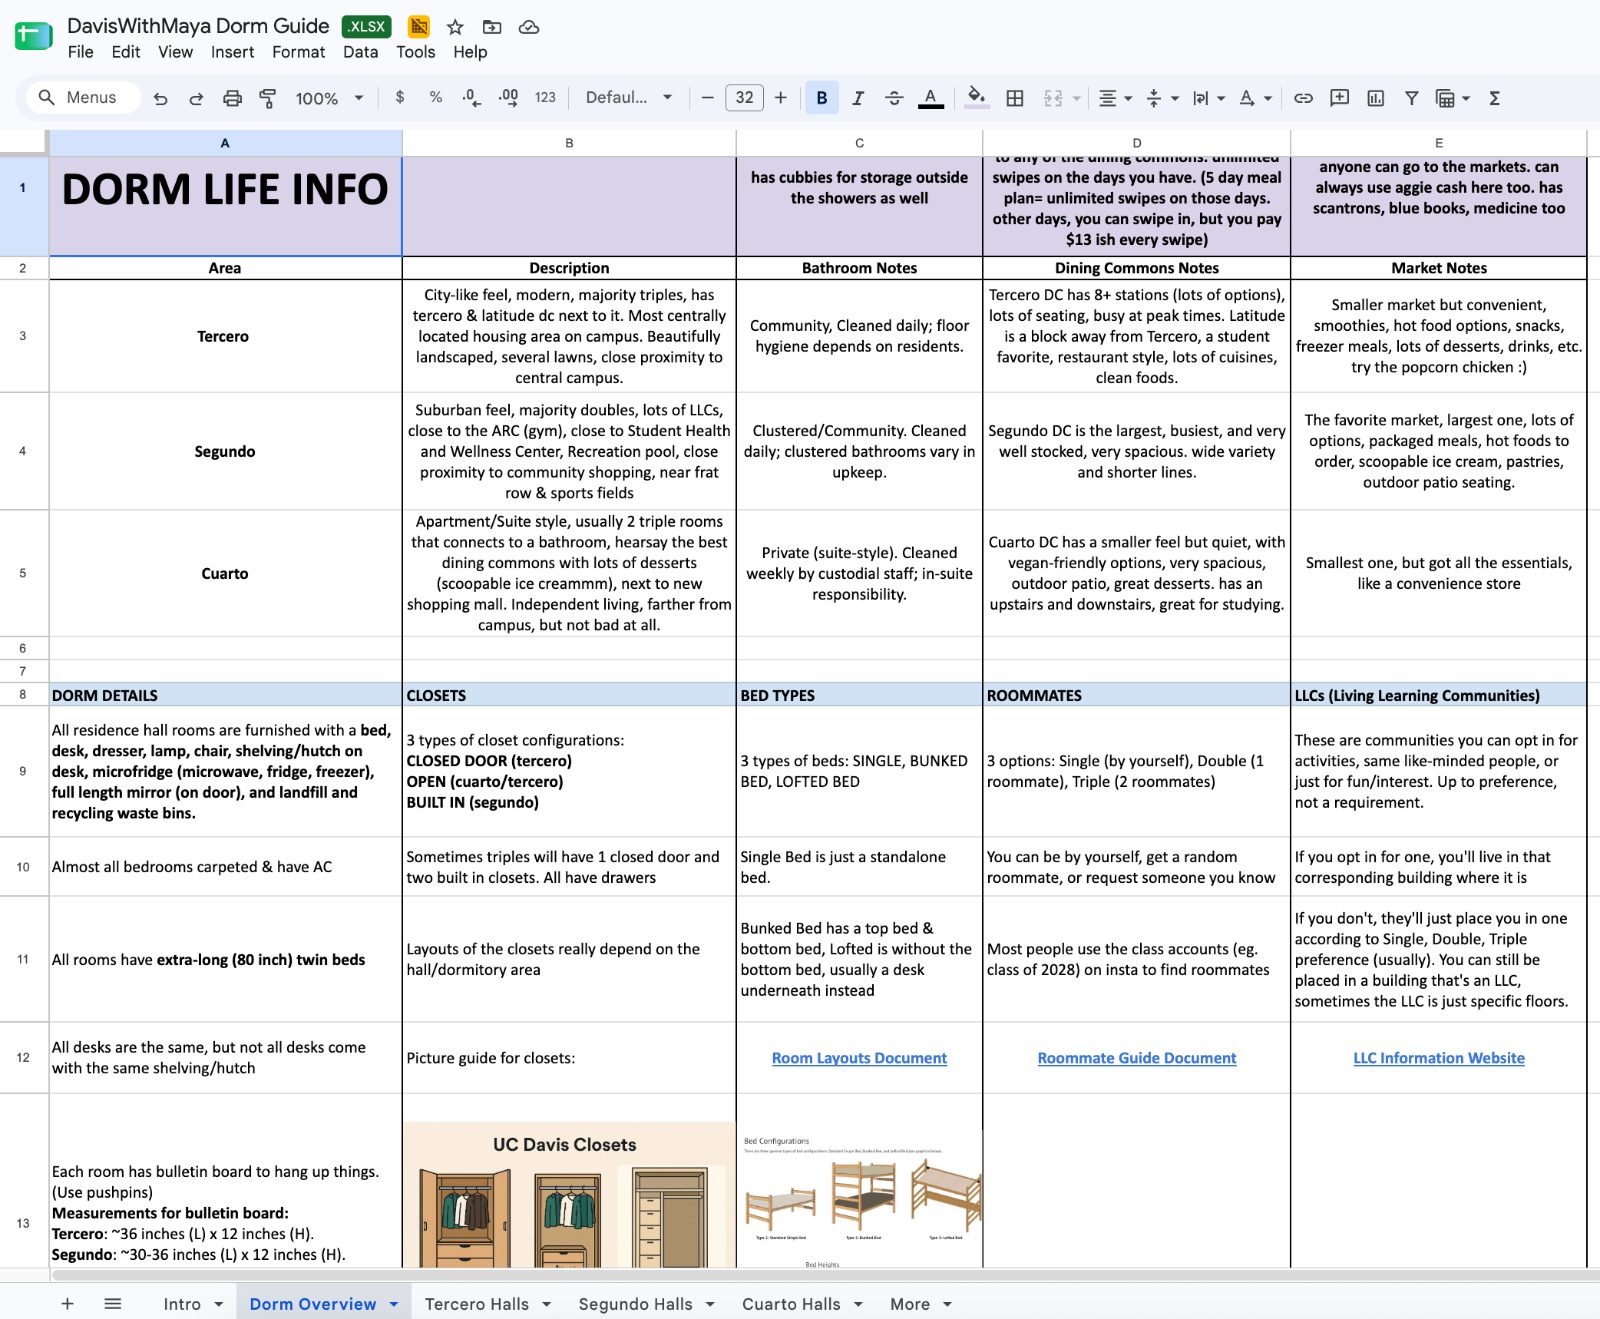Select the Segundo area cell

(x=225, y=451)
